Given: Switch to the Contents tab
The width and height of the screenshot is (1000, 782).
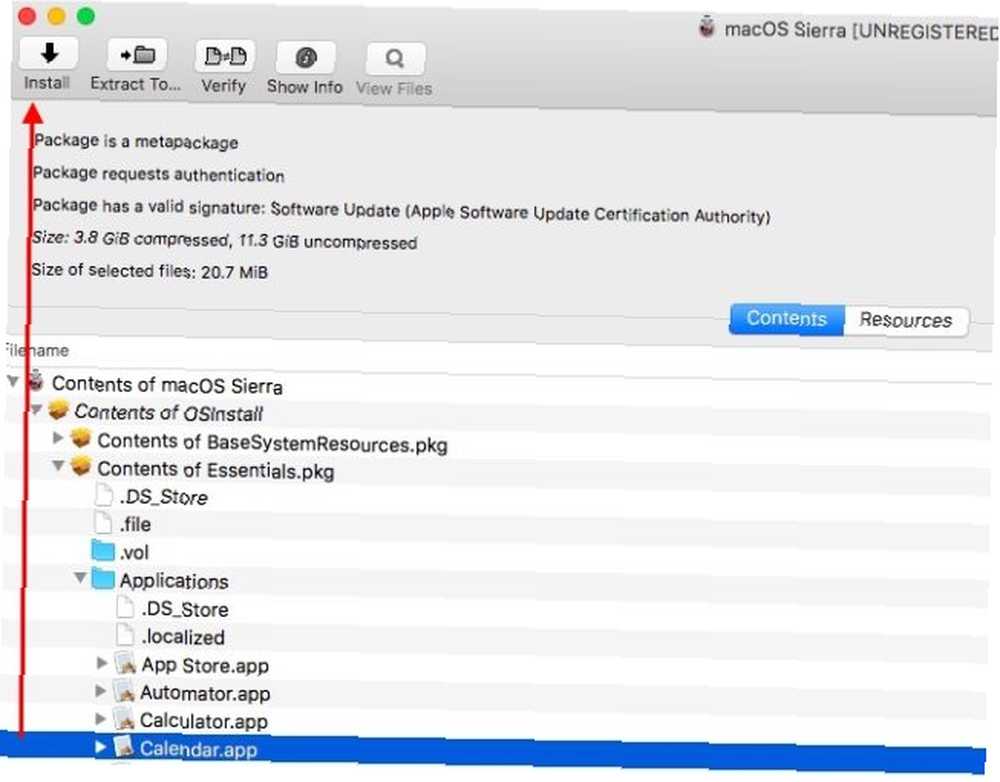Looking at the screenshot, I should (x=787, y=318).
